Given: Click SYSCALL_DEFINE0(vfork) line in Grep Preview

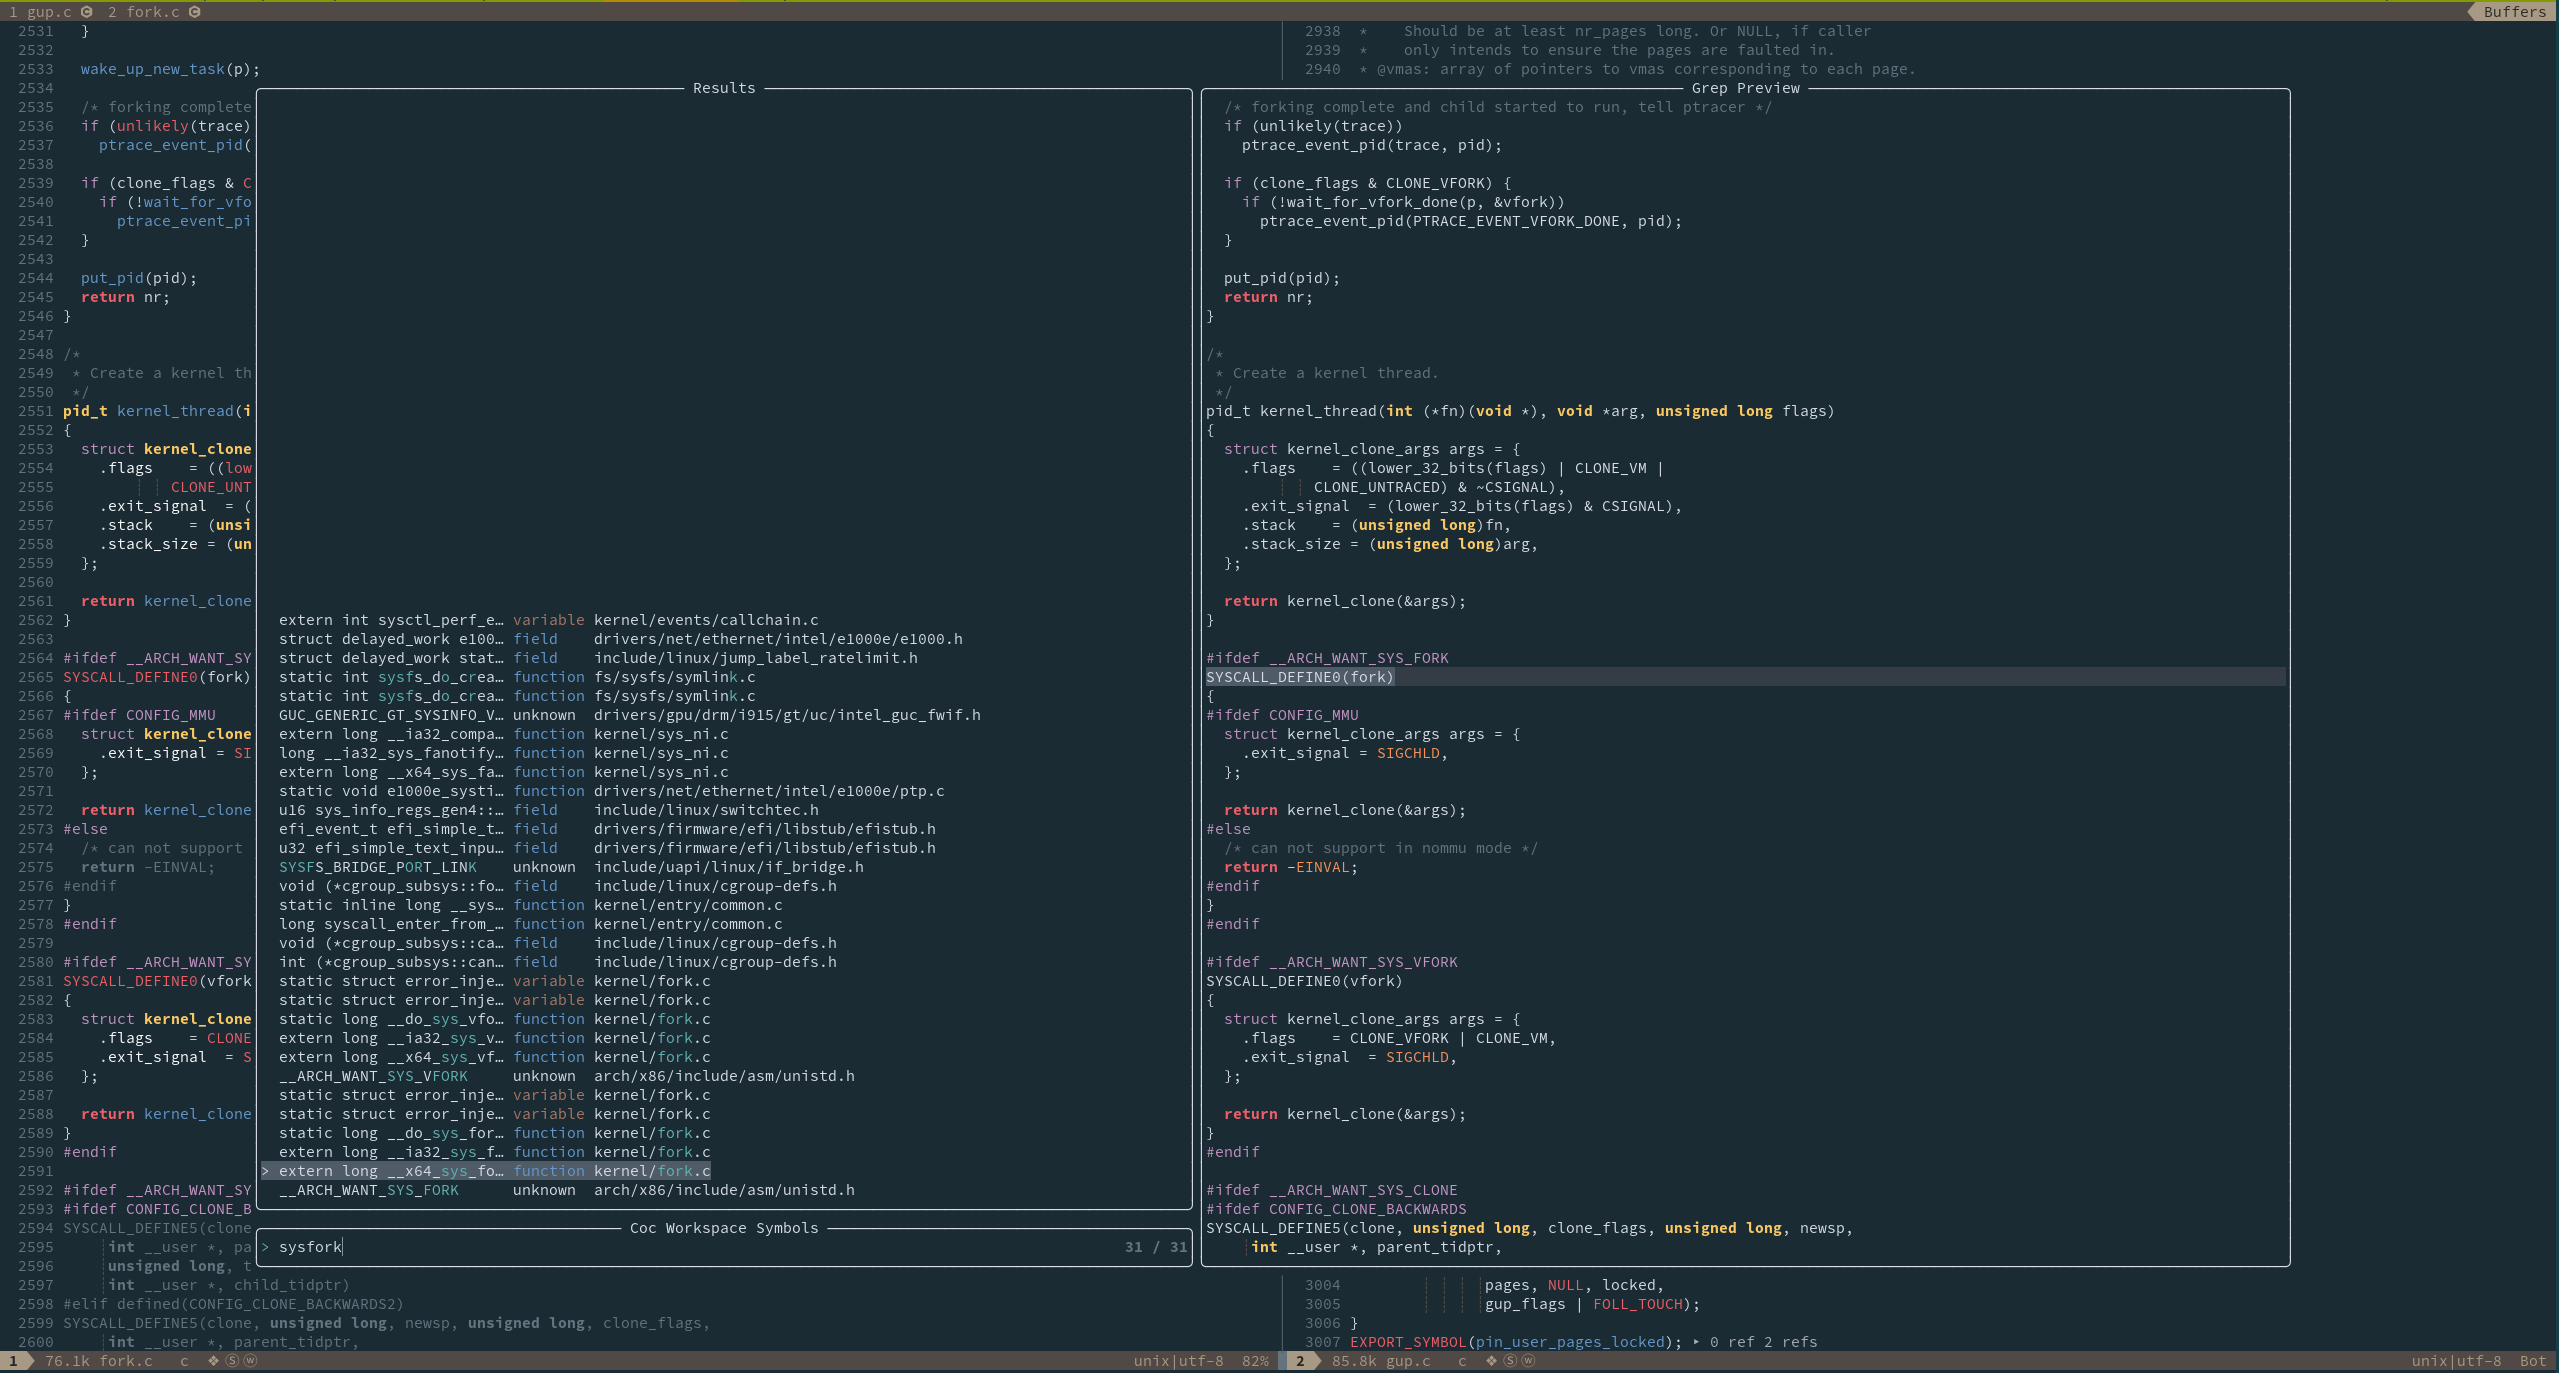Looking at the screenshot, I should click(x=1304, y=981).
